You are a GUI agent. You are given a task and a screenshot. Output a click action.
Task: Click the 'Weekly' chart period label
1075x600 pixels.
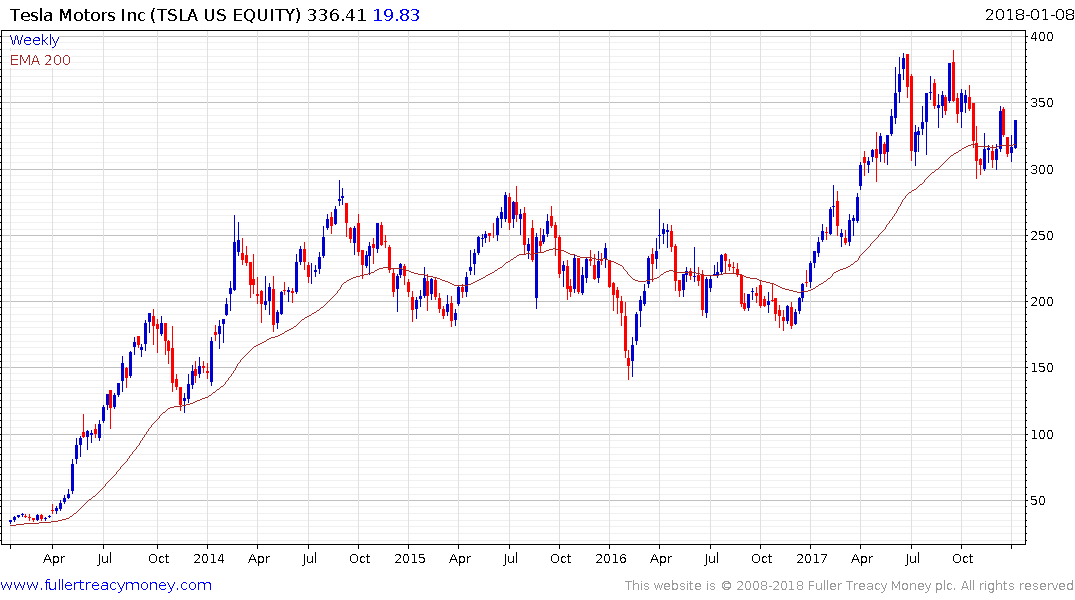34,40
